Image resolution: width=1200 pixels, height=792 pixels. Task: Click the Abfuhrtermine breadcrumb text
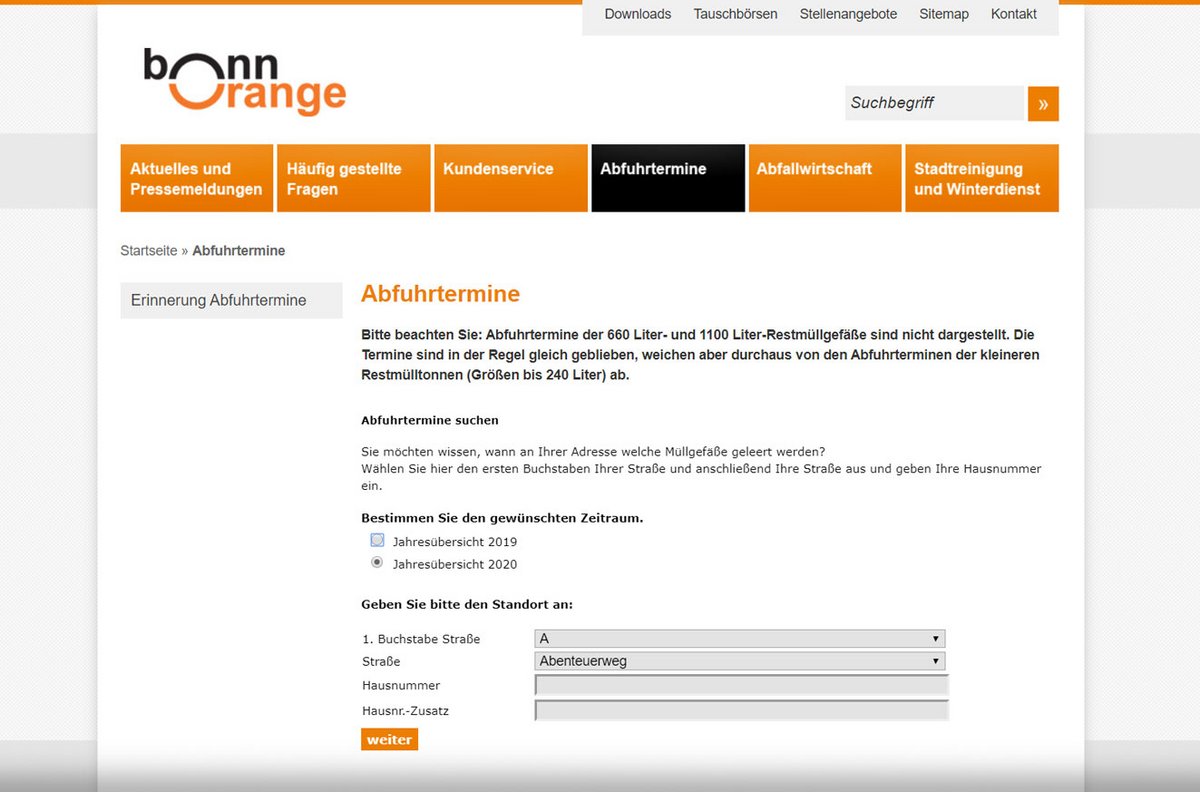coord(239,251)
